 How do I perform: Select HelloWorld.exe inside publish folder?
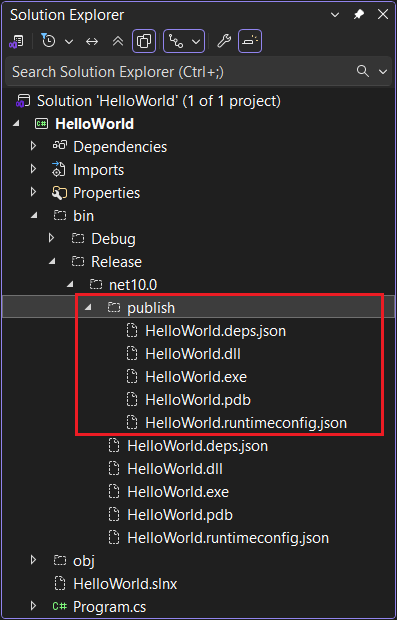point(196,377)
